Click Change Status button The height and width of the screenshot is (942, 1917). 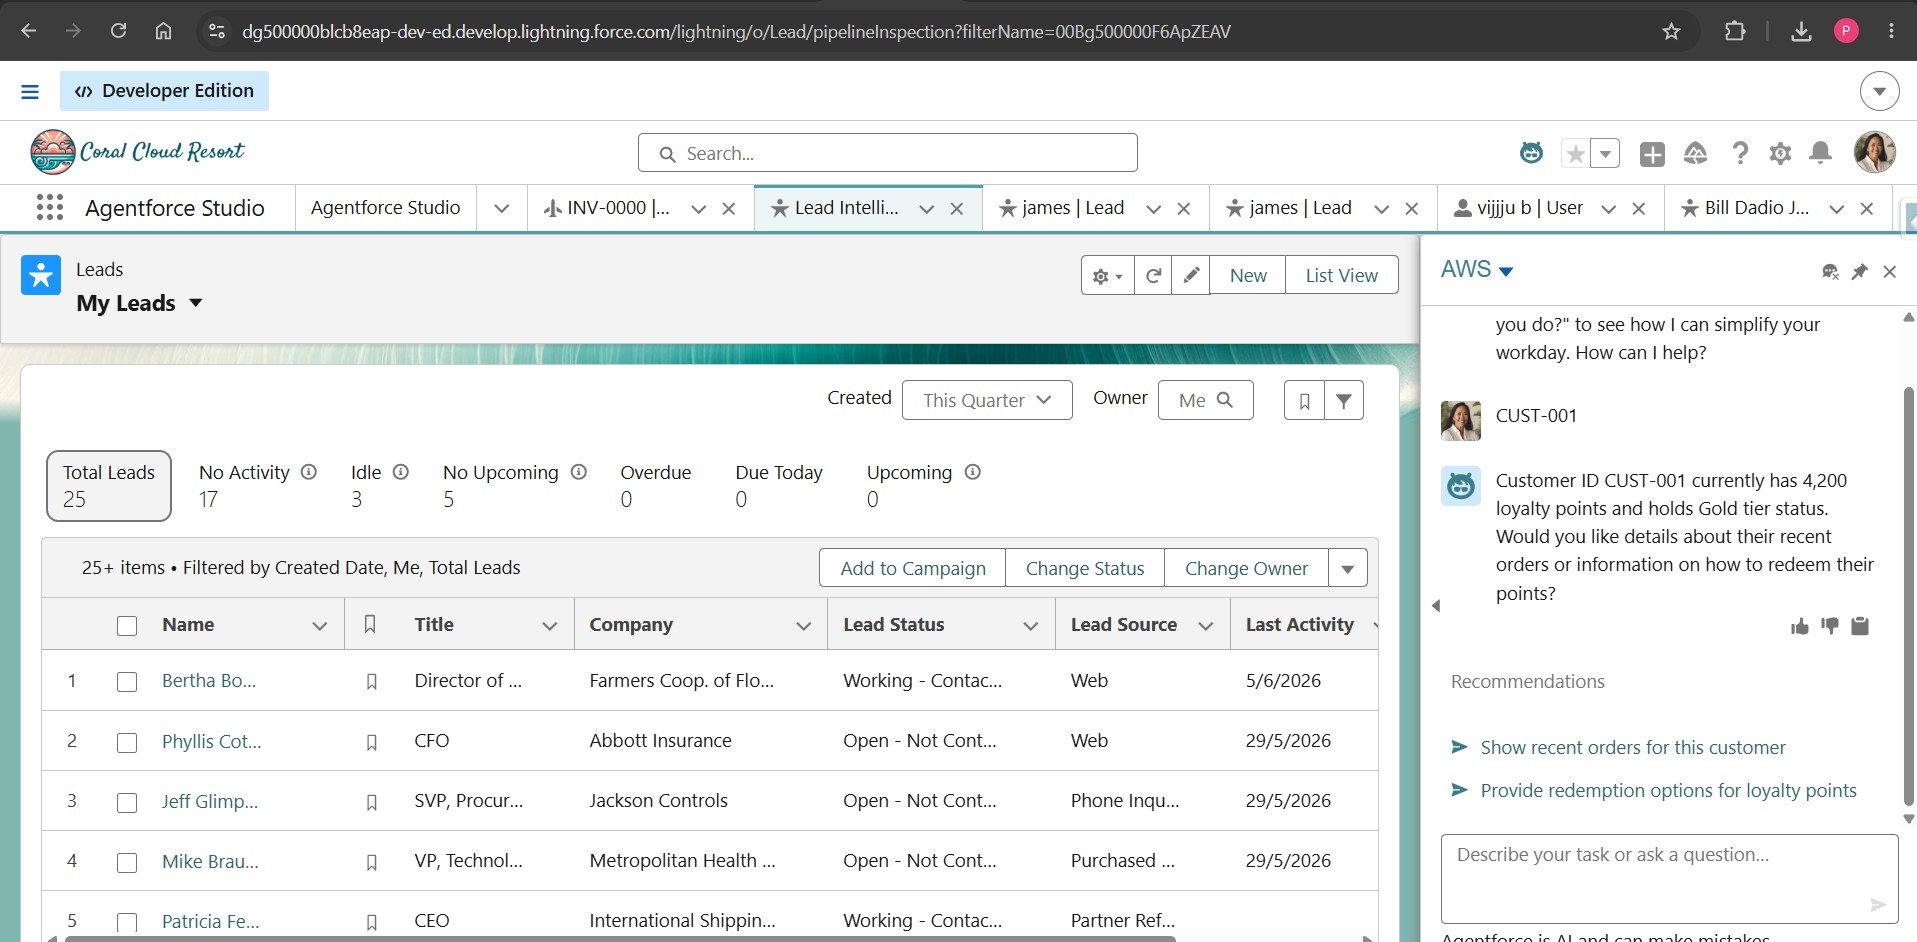[x=1085, y=568]
